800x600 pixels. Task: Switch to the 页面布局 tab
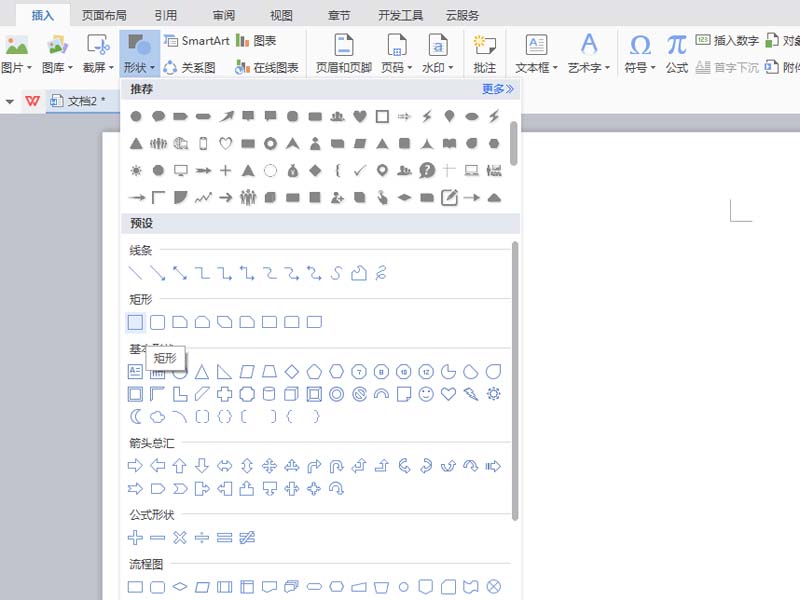(x=105, y=15)
